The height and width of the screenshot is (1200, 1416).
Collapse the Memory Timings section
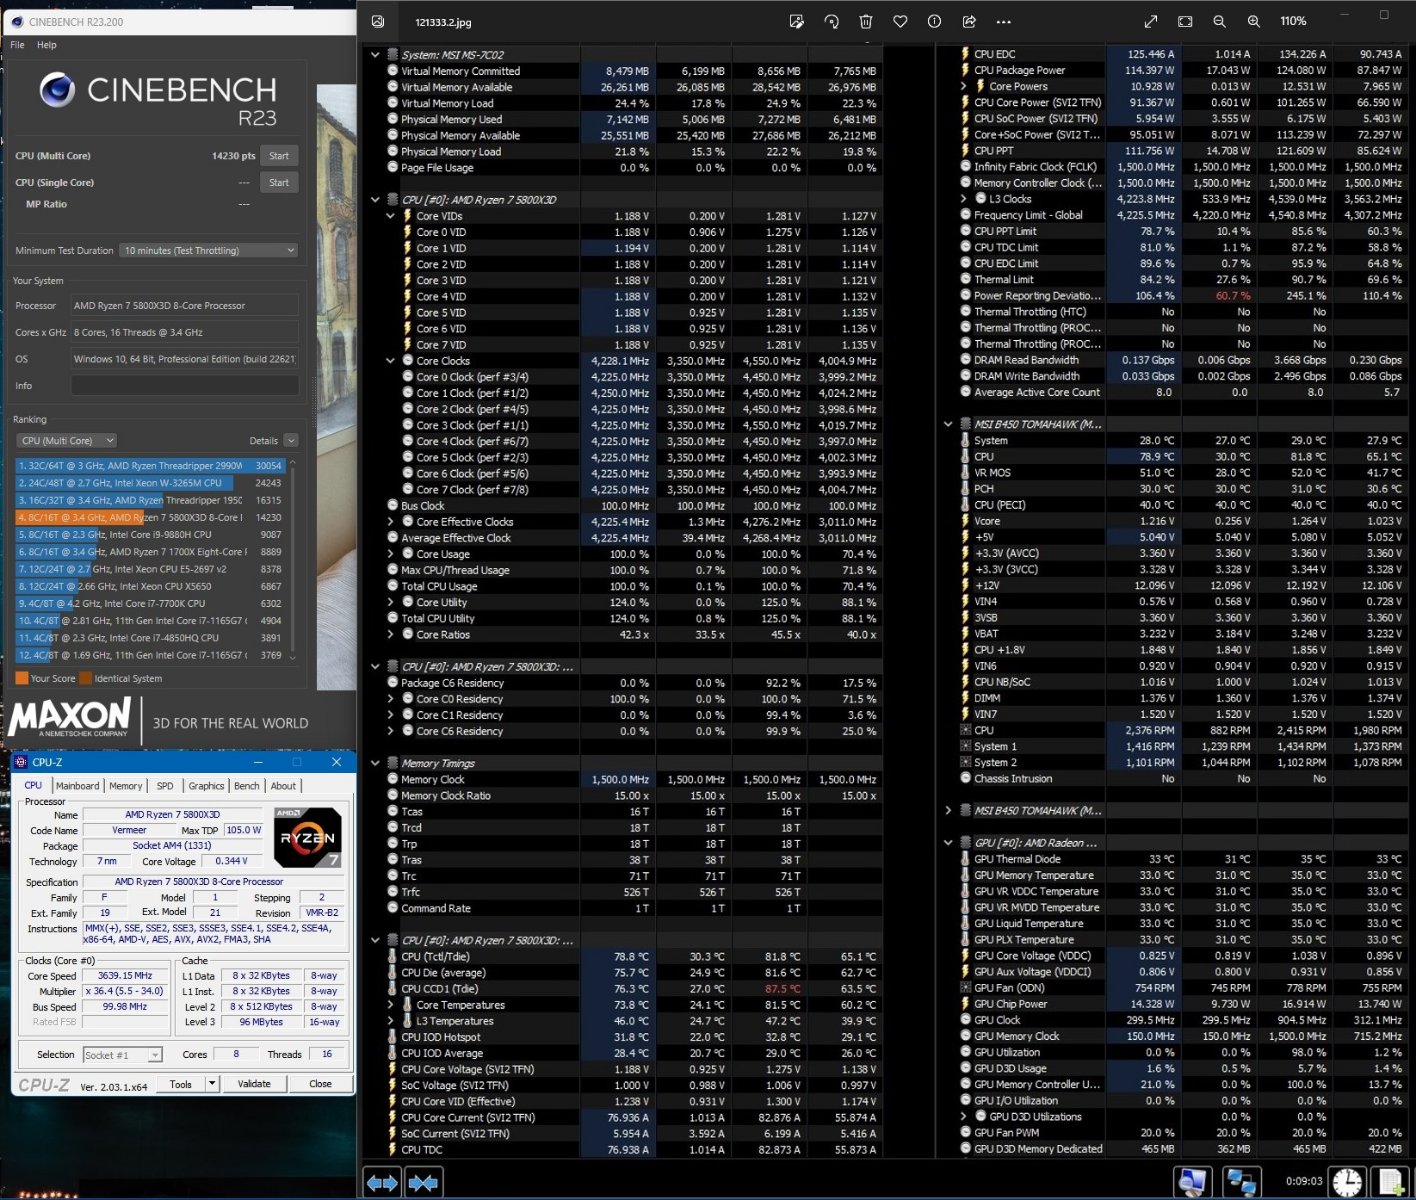(375, 763)
